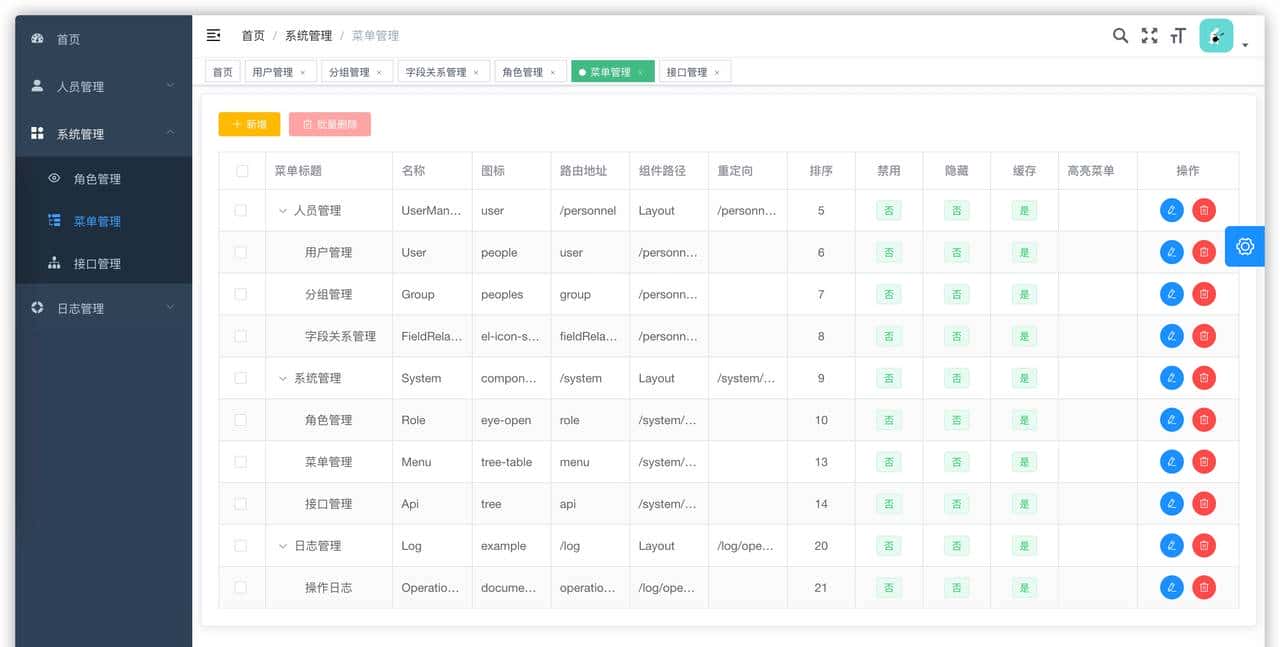Viewport: 1280px width, 647px height.
Task: Open the search icon in the top bar
Action: (x=1120, y=34)
